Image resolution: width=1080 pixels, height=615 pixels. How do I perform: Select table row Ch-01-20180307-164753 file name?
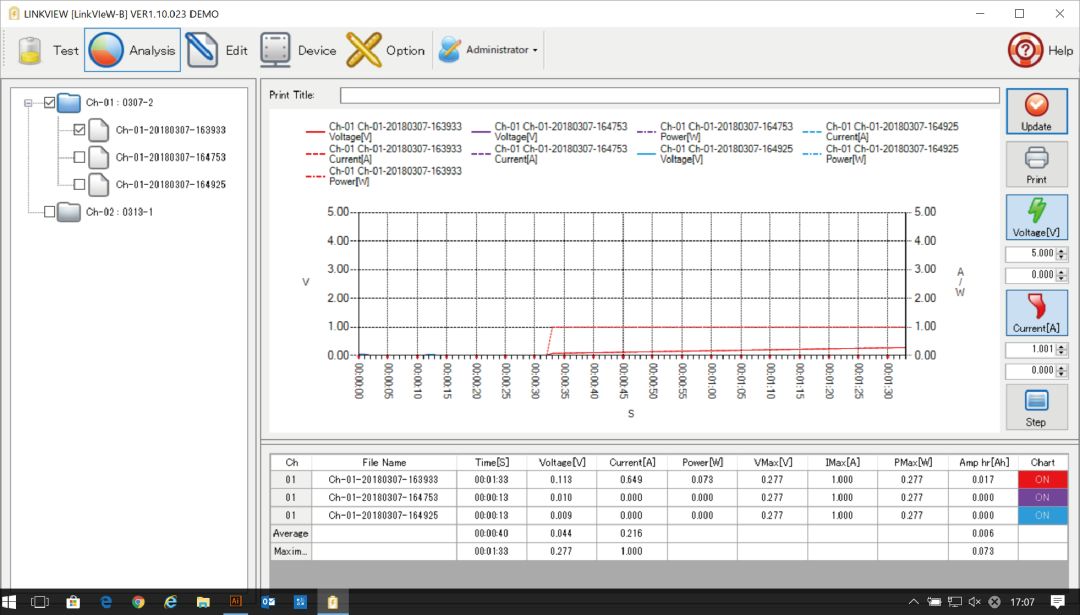coord(384,497)
